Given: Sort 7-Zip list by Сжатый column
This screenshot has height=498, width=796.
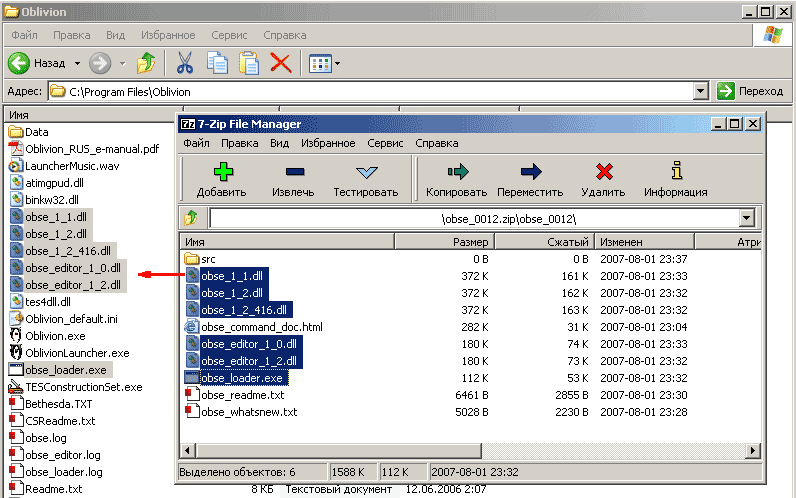Looking at the screenshot, I should (544, 242).
